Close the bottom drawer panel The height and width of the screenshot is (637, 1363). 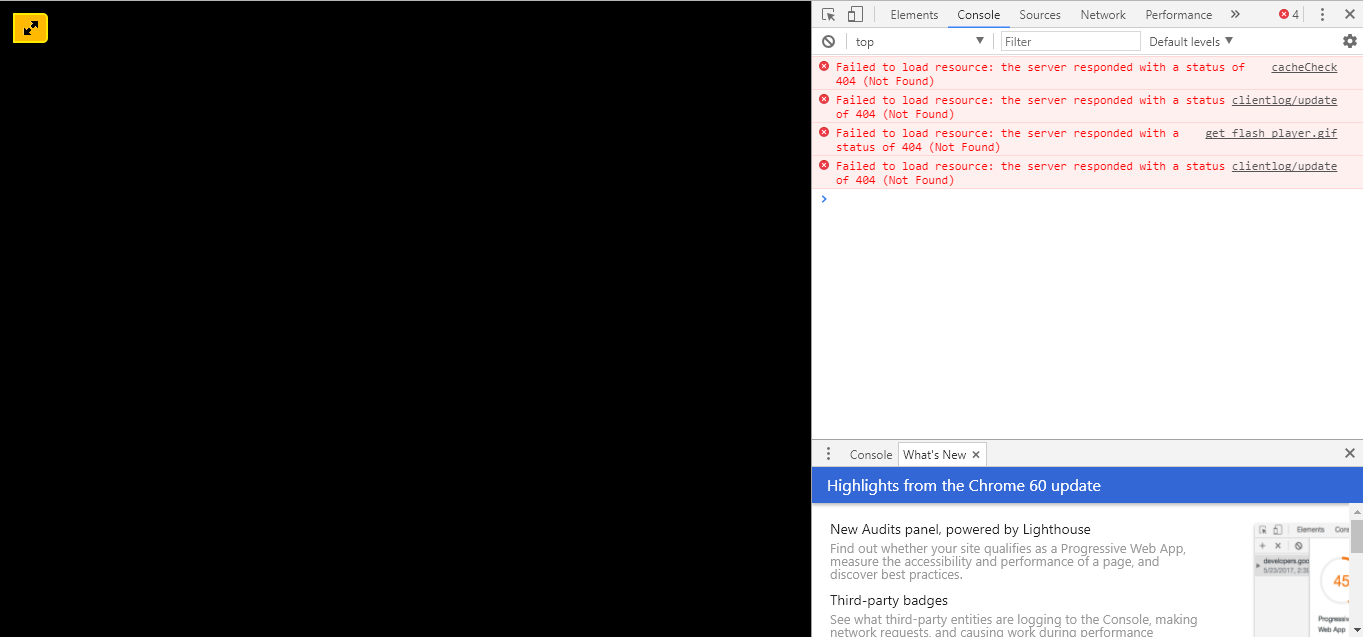[1349, 453]
